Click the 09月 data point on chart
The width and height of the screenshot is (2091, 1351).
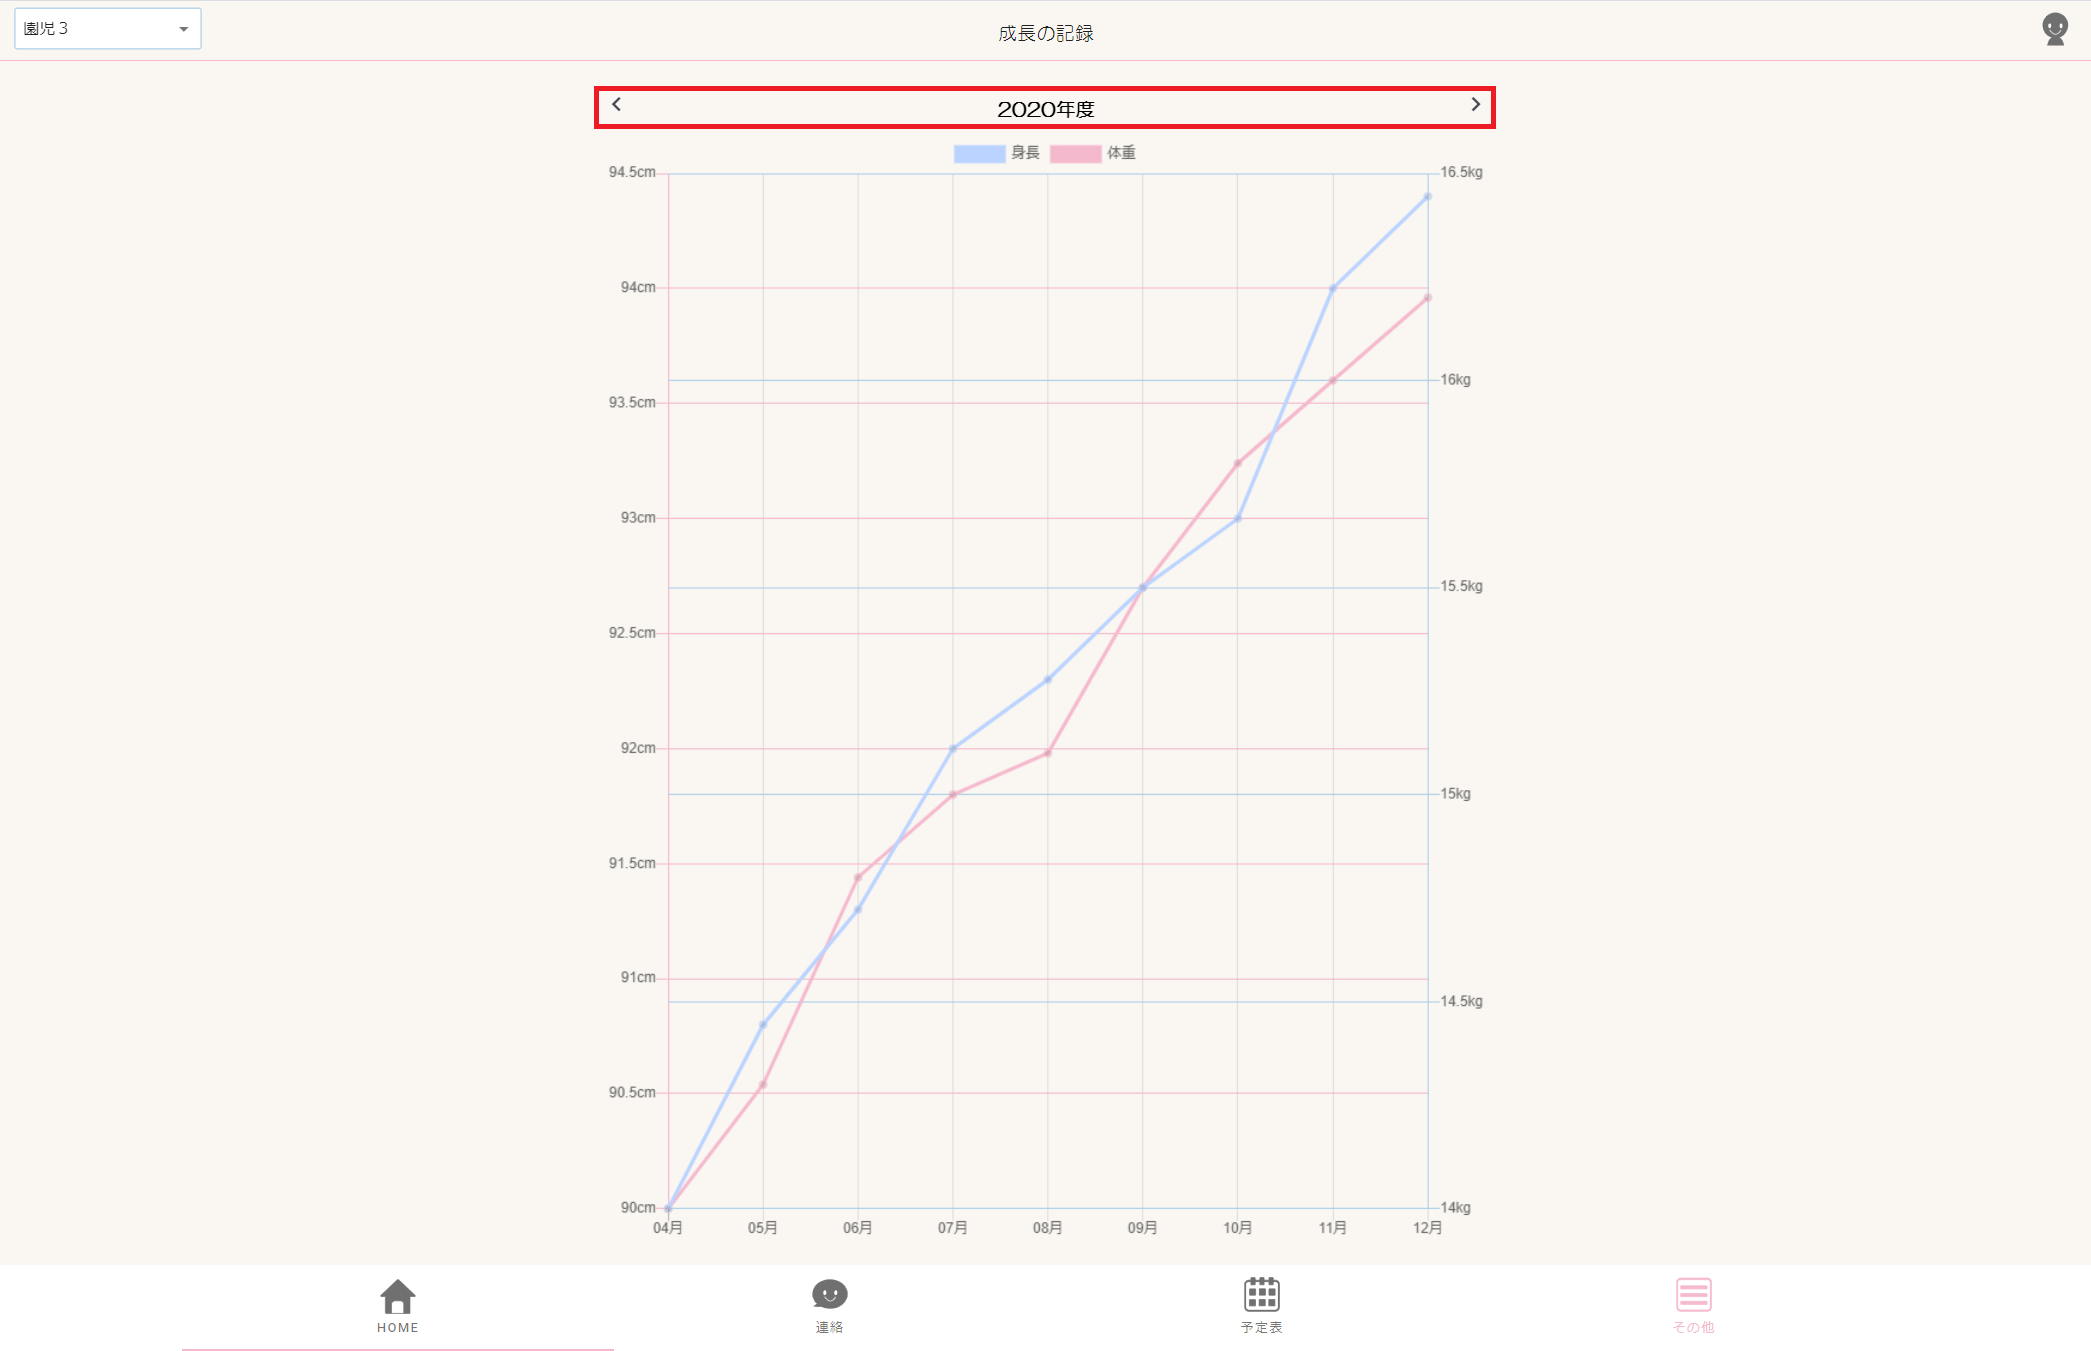tap(1142, 588)
